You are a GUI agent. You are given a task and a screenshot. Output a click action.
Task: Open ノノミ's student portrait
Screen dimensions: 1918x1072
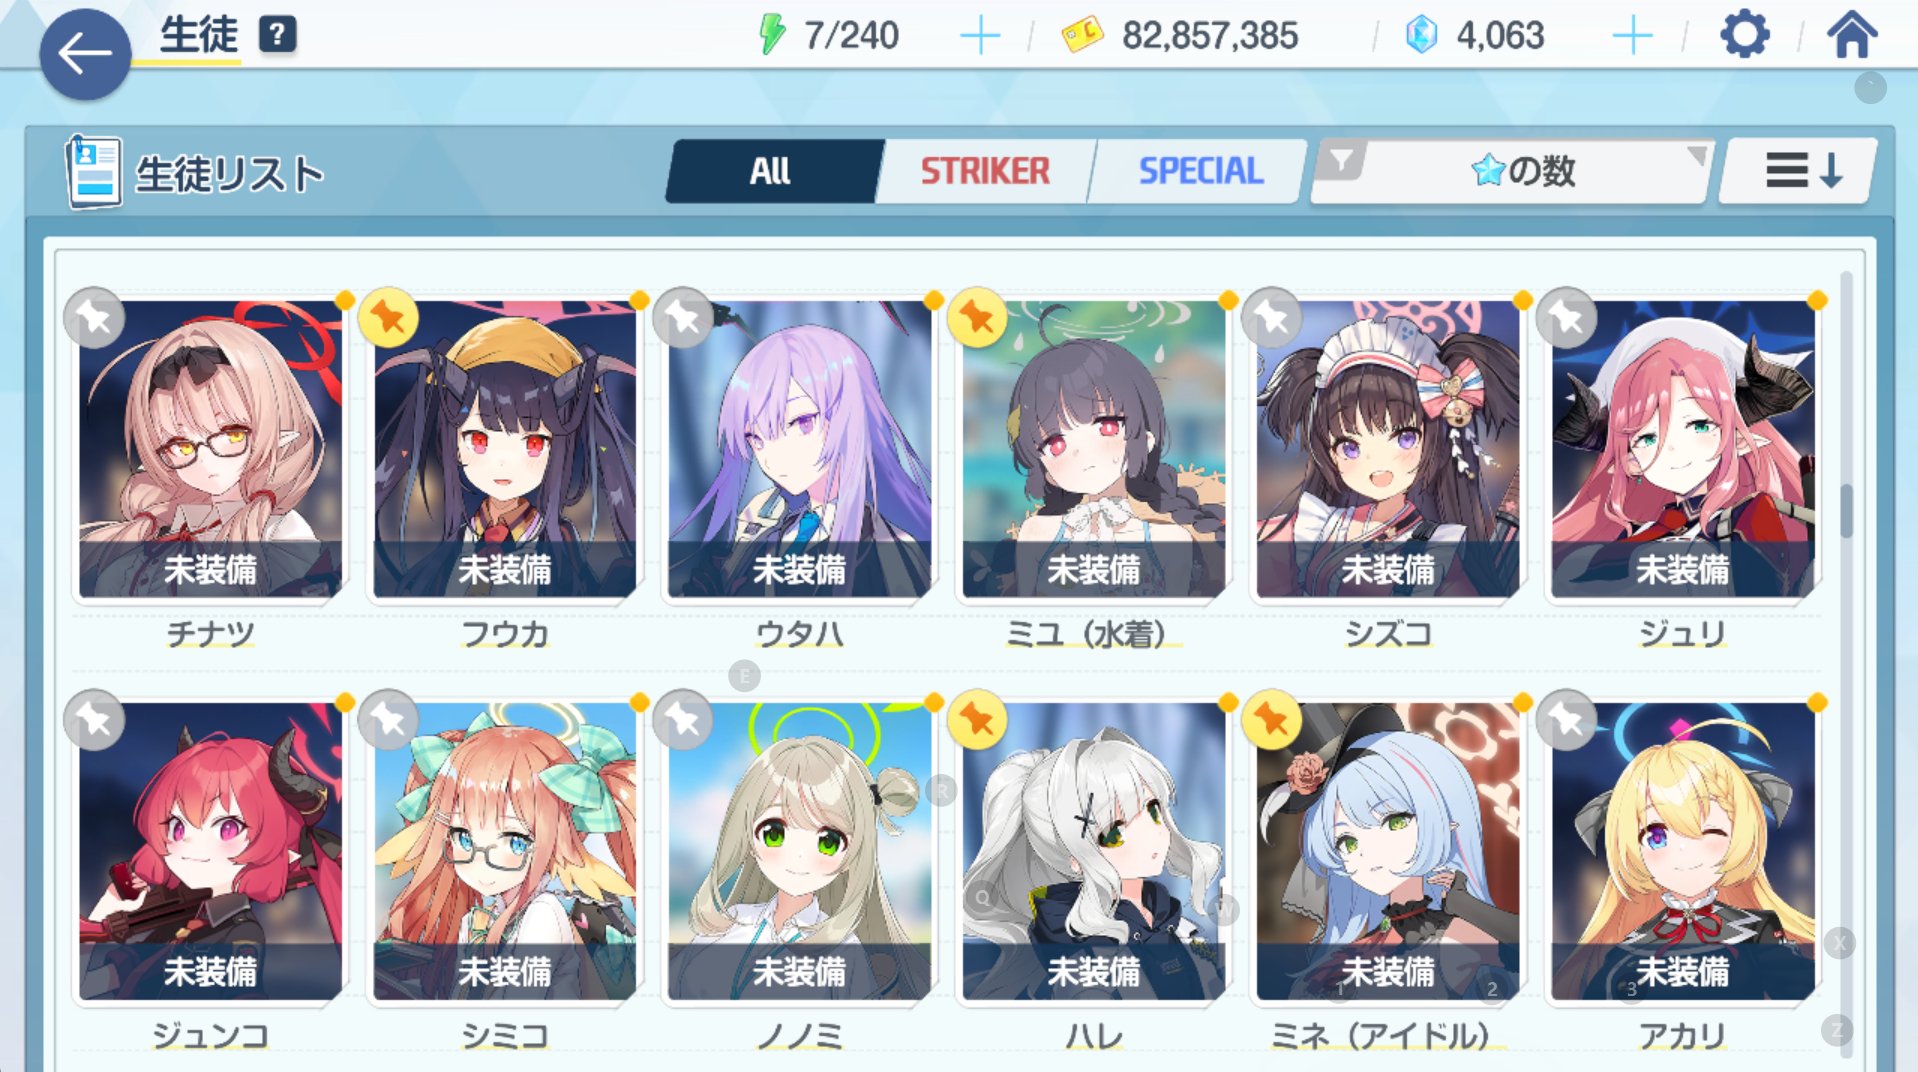click(x=799, y=850)
